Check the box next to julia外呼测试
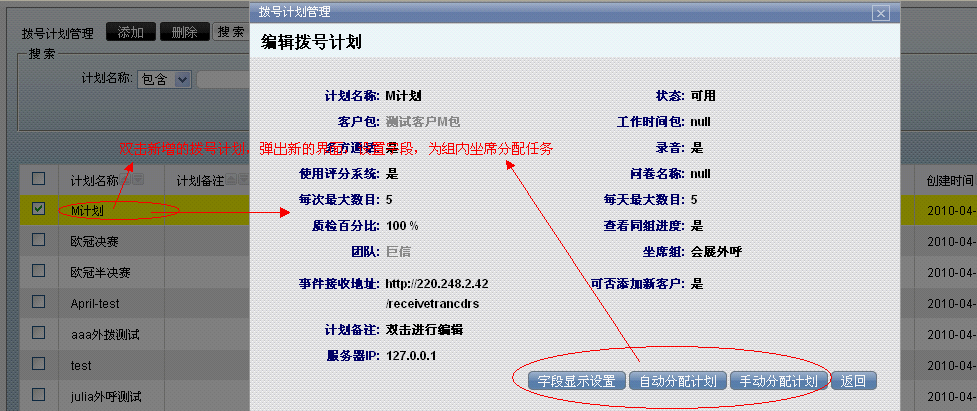This screenshot has height=411, width=977. click(39, 395)
